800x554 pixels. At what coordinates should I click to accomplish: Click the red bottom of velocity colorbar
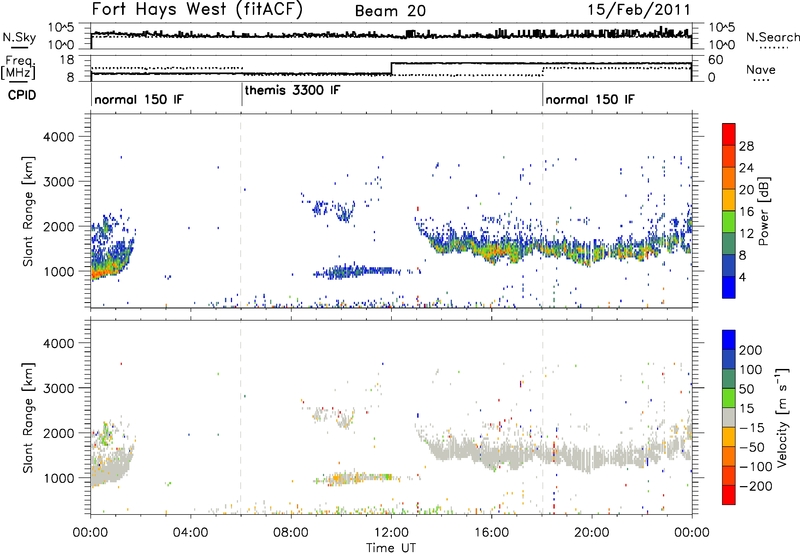(729, 495)
